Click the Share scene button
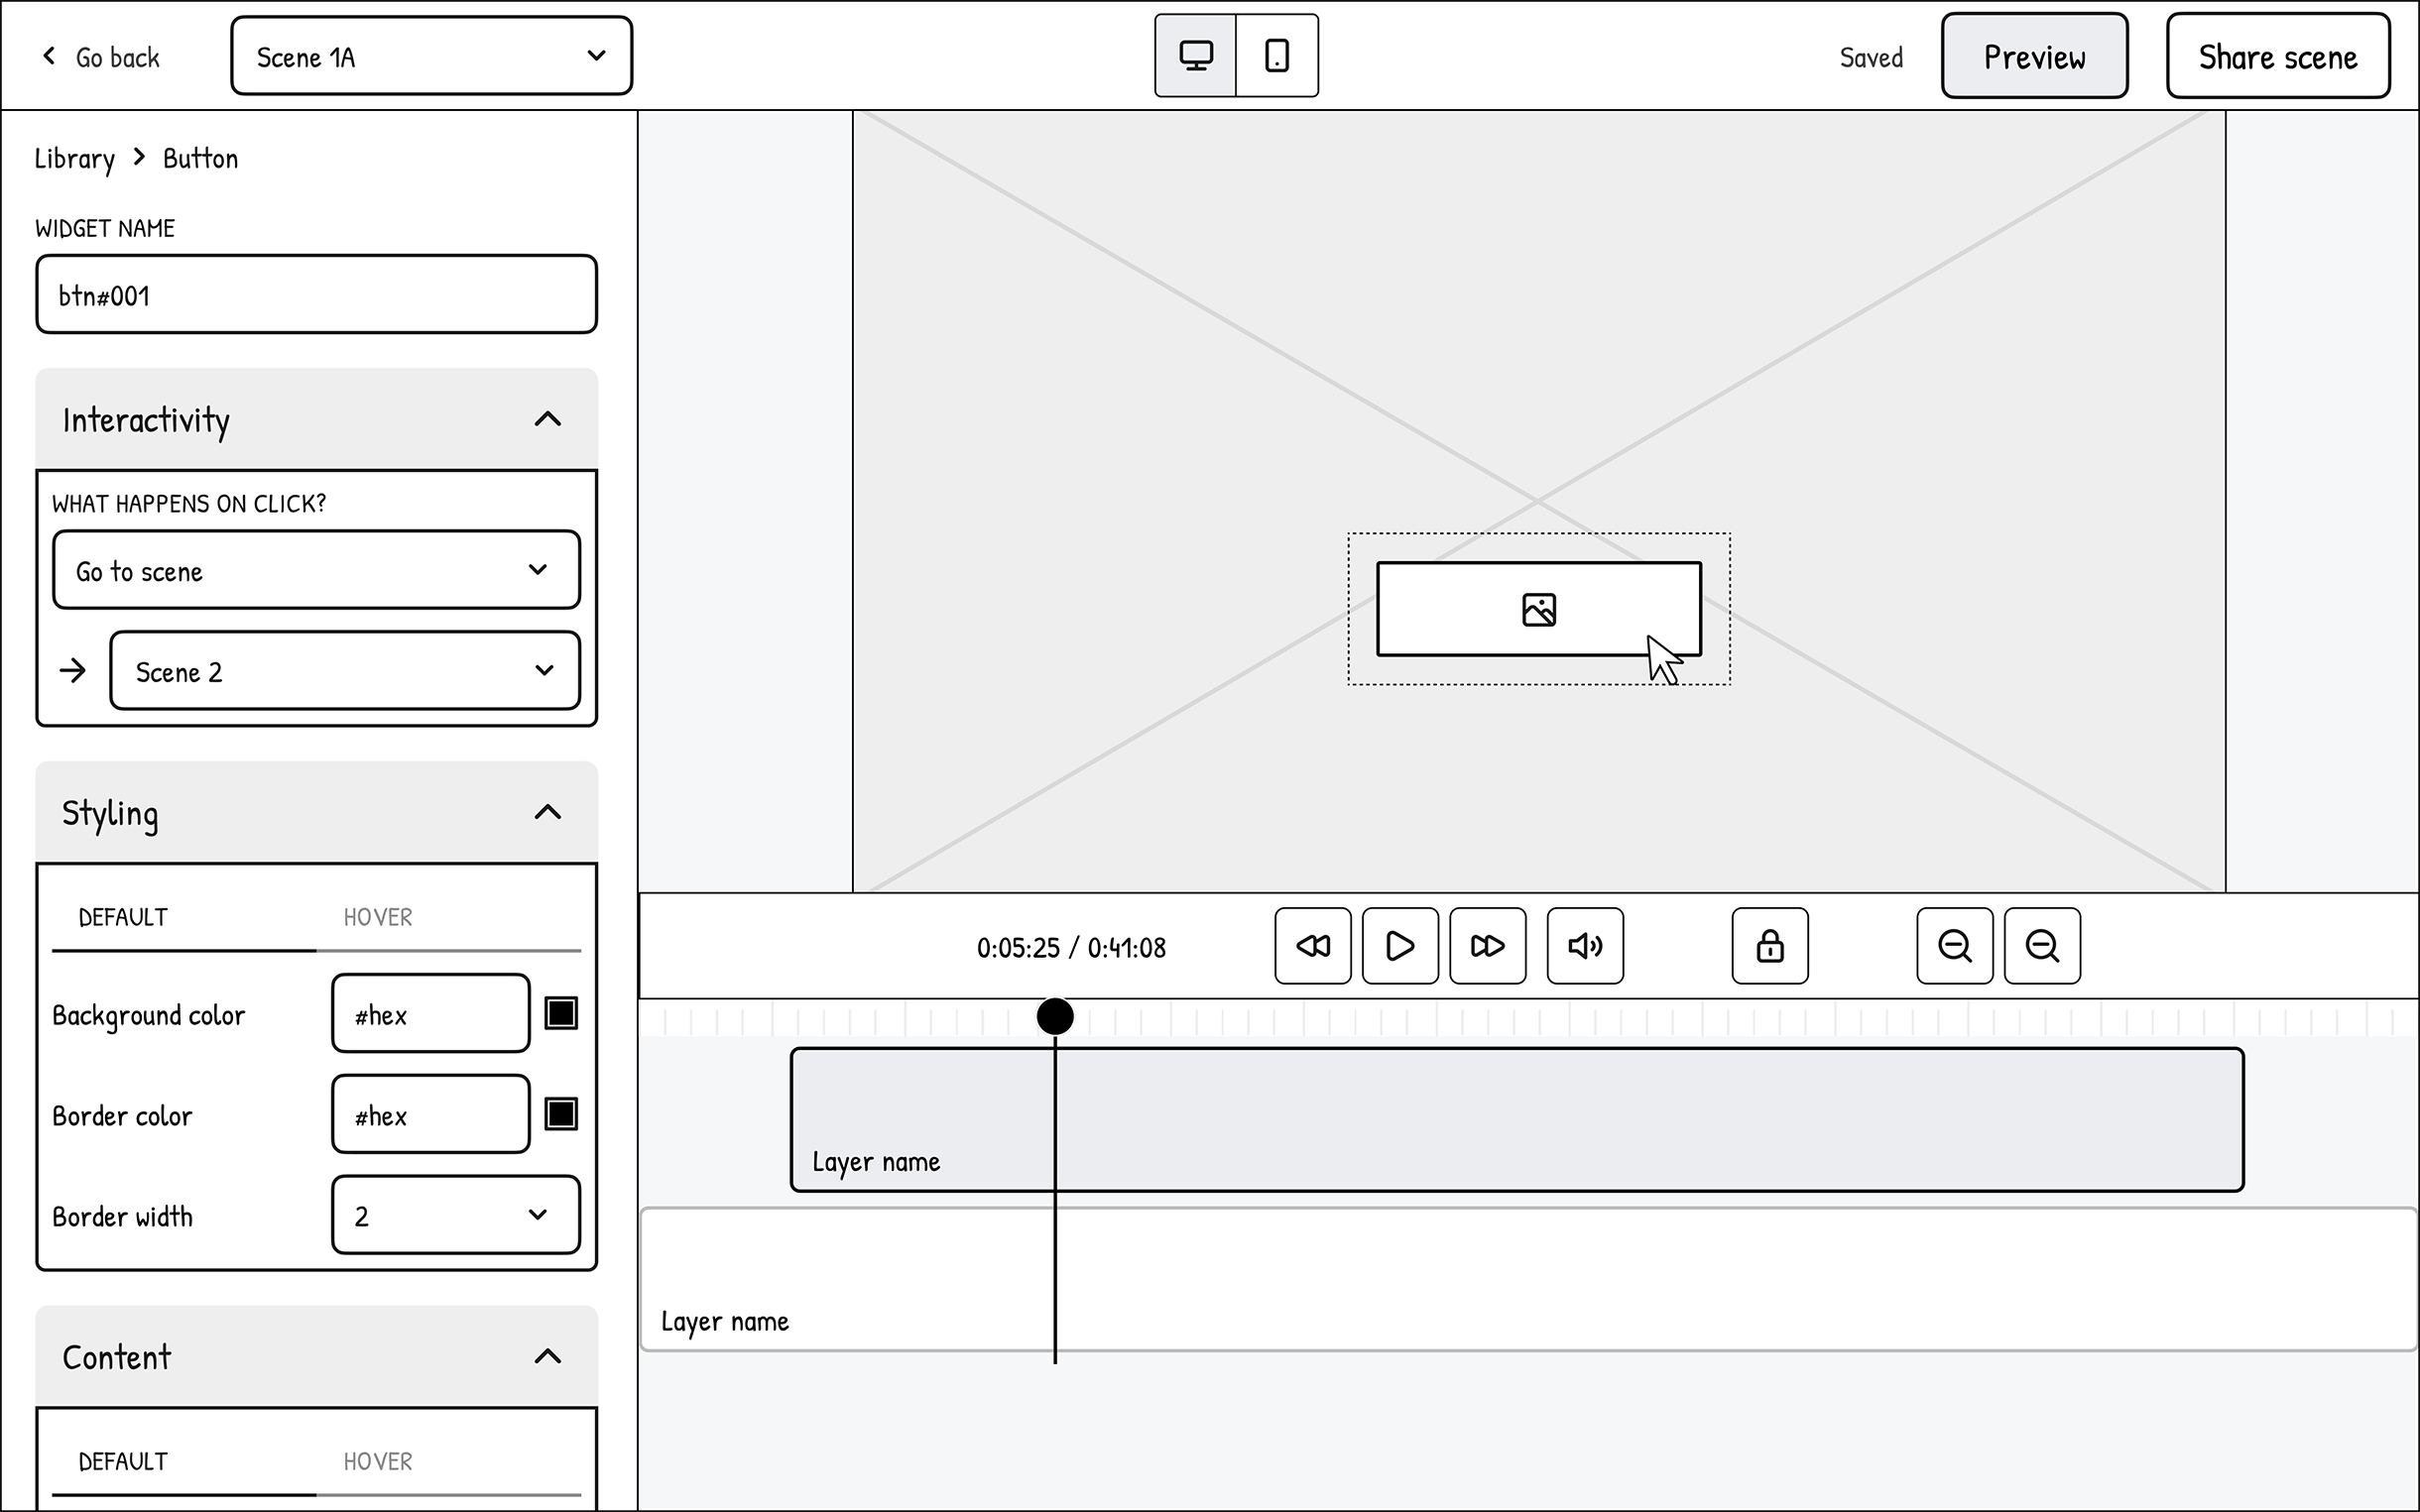 pyautogui.click(x=2278, y=56)
